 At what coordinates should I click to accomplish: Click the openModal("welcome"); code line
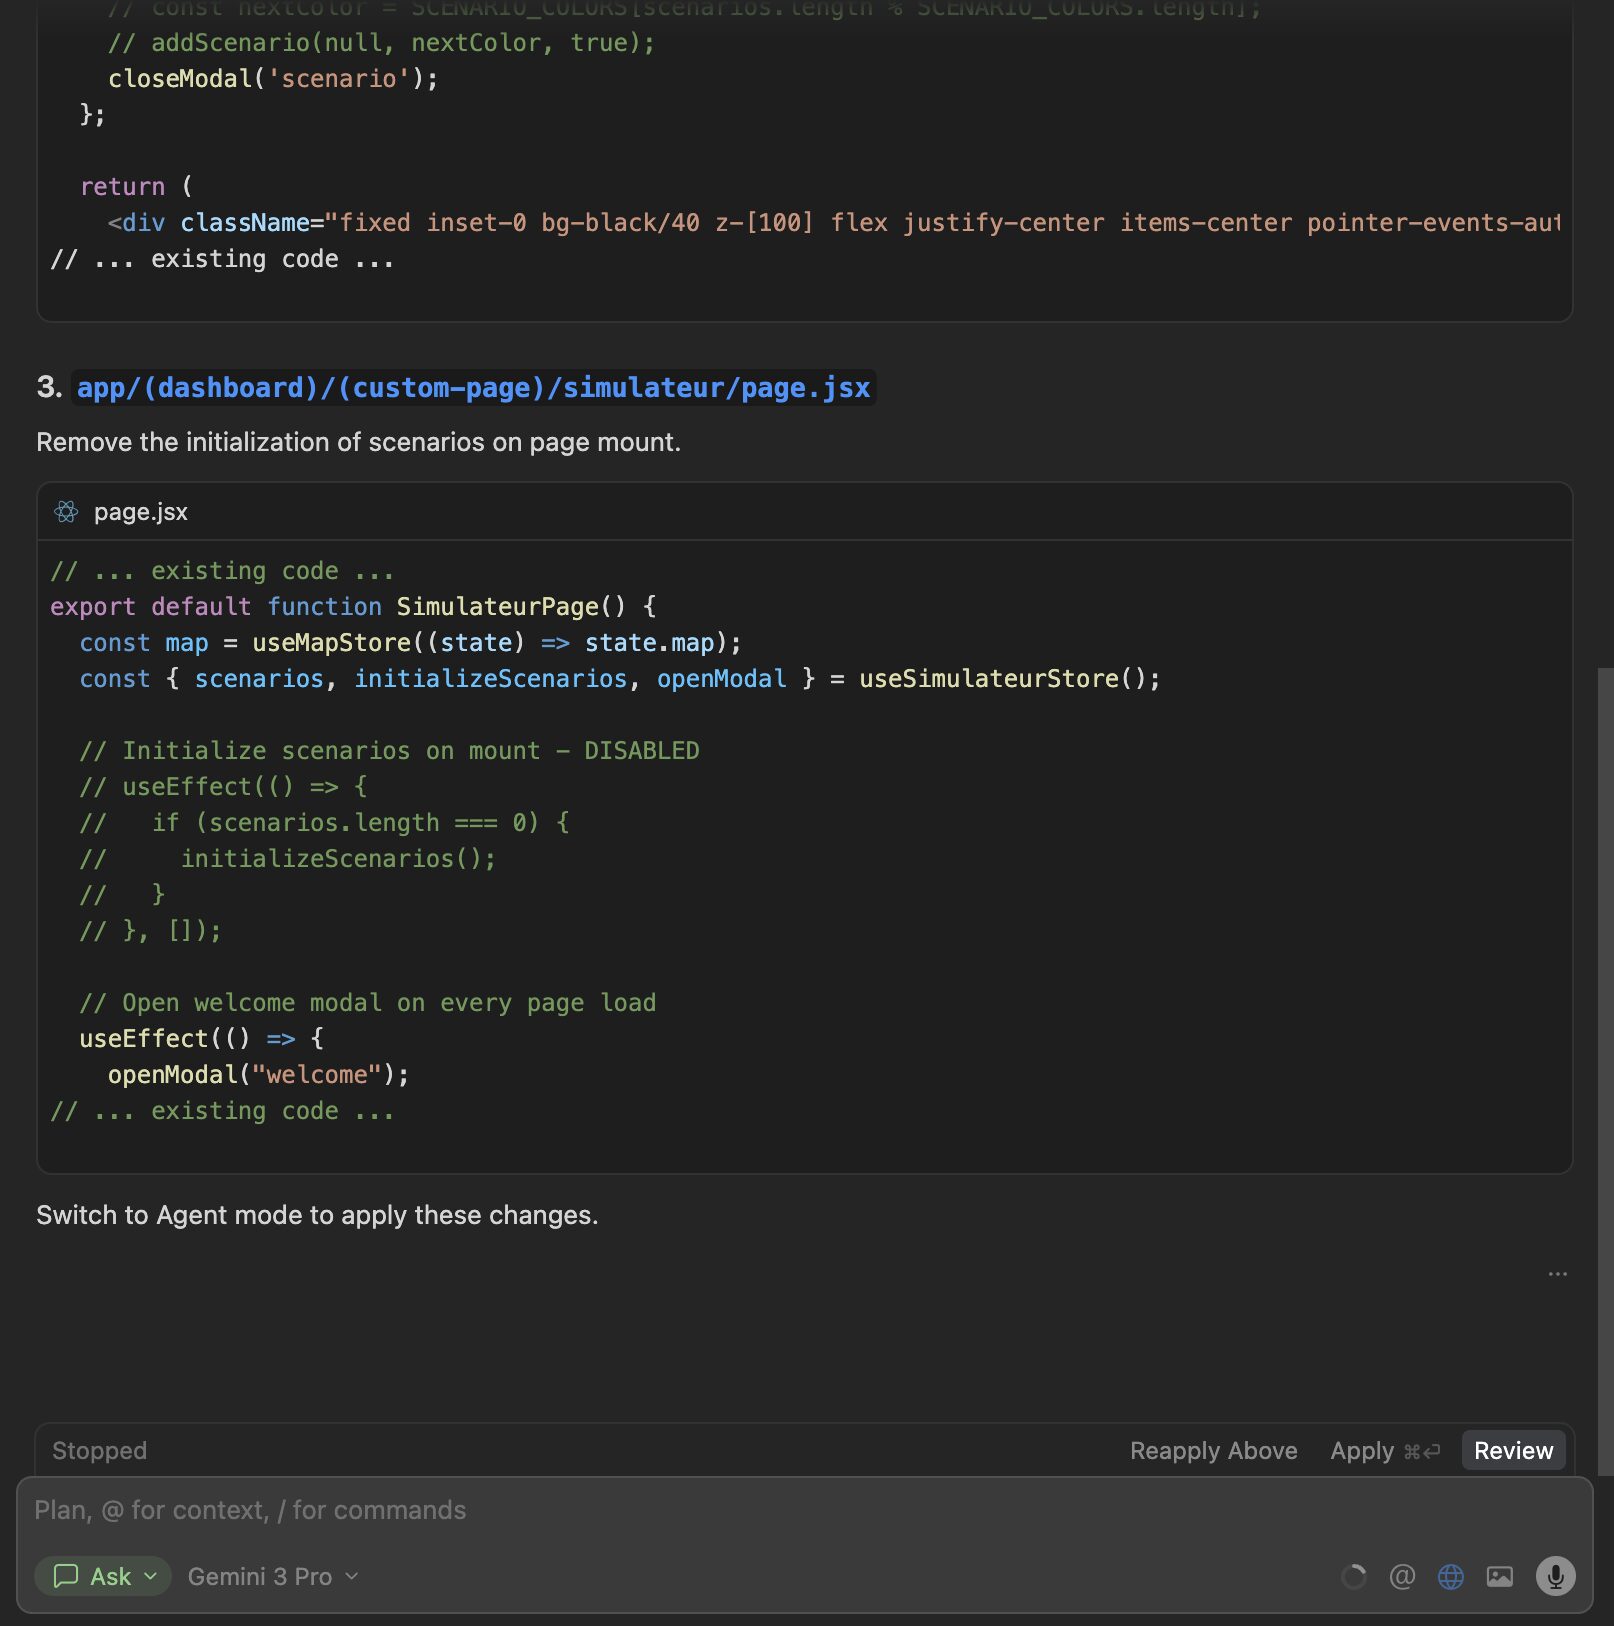coord(258,1074)
